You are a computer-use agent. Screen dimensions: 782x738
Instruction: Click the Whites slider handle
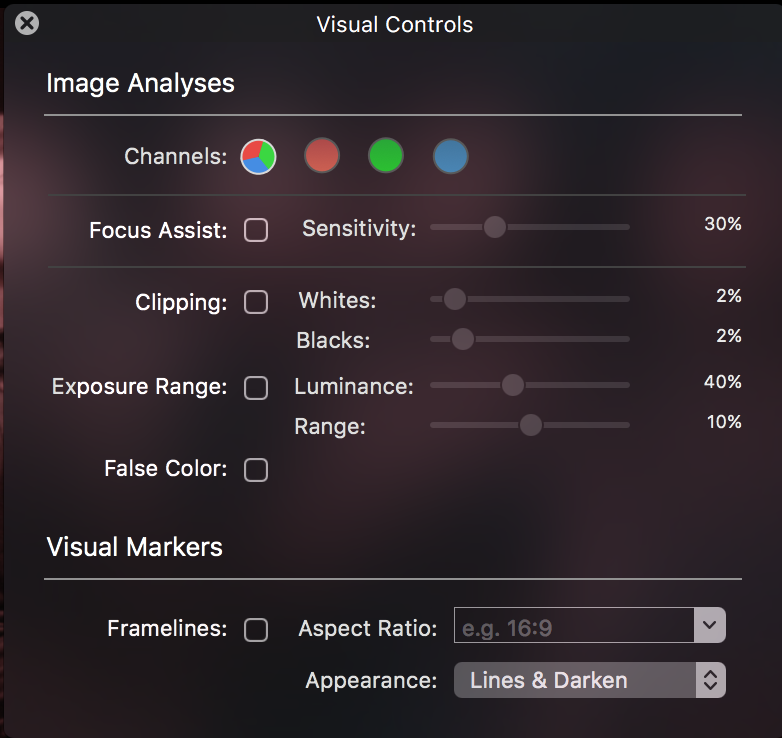tap(454, 299)
